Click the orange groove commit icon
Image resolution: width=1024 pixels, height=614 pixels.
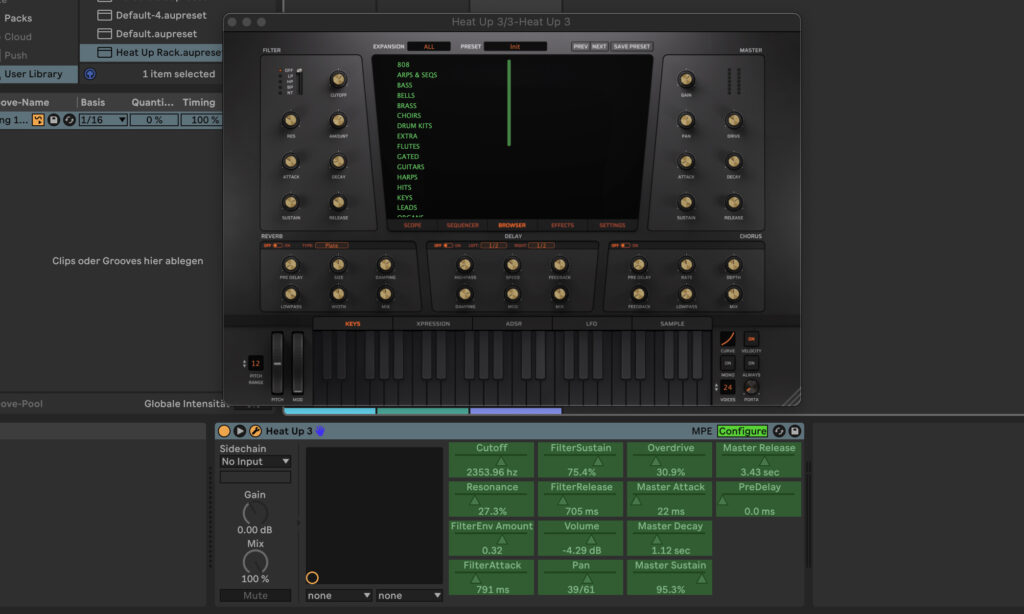coord(38,120)
